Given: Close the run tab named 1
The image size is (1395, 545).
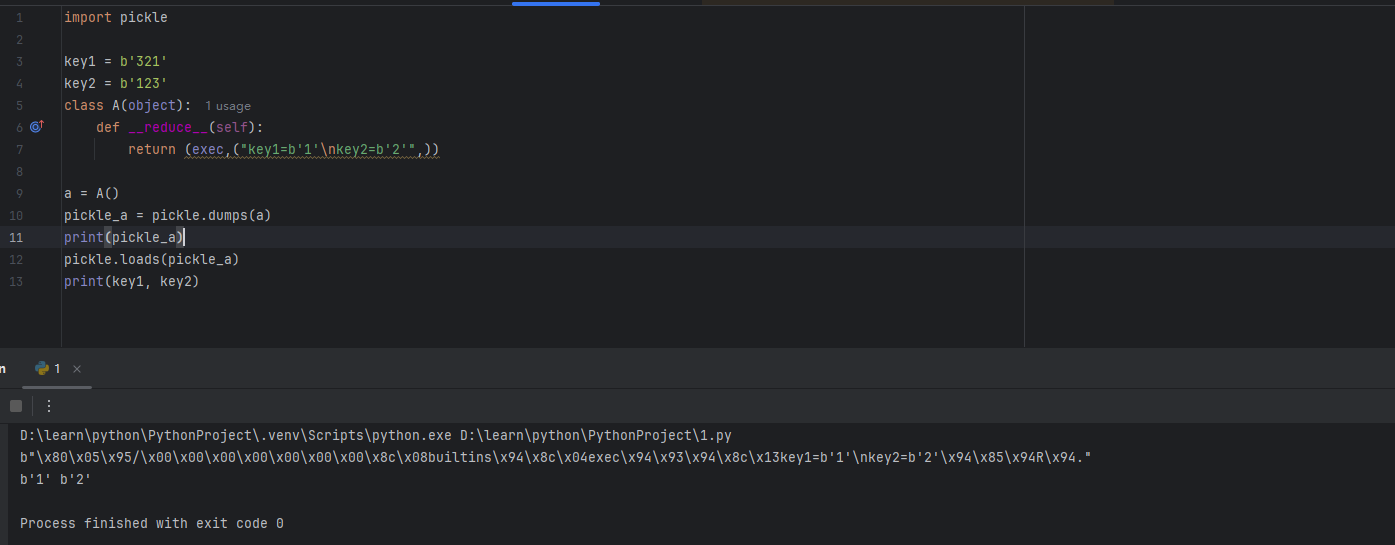Looking at the screenshot, I should [77, 369].
